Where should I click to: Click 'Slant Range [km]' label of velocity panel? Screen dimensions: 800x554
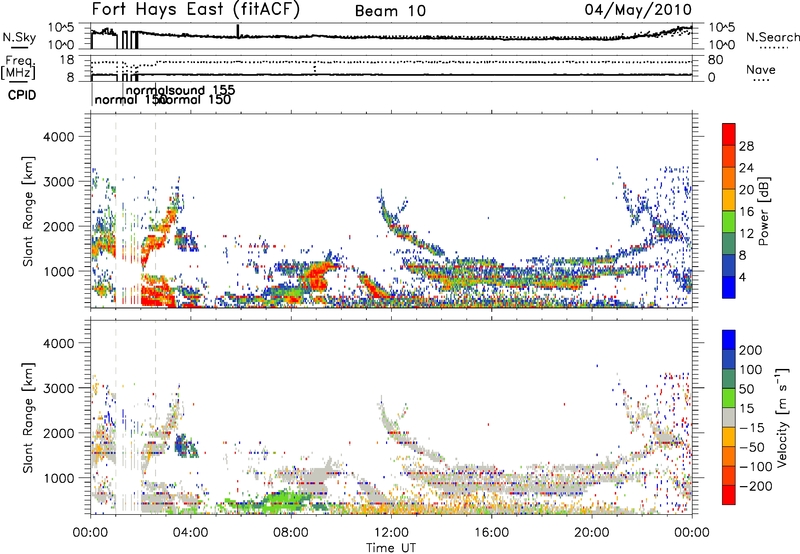(28, 417)
